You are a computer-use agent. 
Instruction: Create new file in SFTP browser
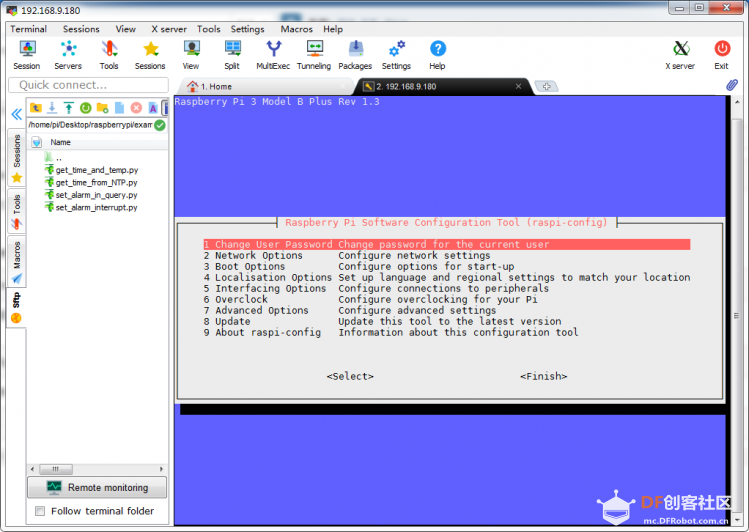[x=119, y=108]
